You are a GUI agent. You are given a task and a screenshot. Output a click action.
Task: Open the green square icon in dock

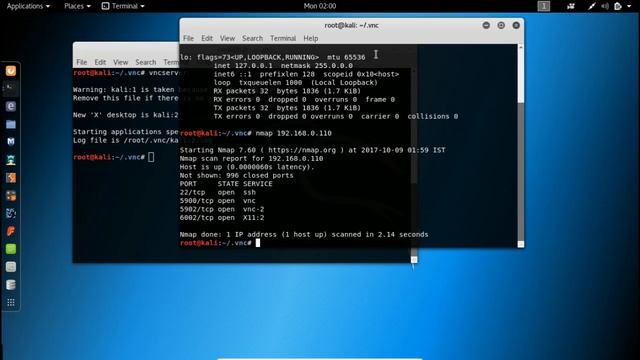tap(11, 249)
